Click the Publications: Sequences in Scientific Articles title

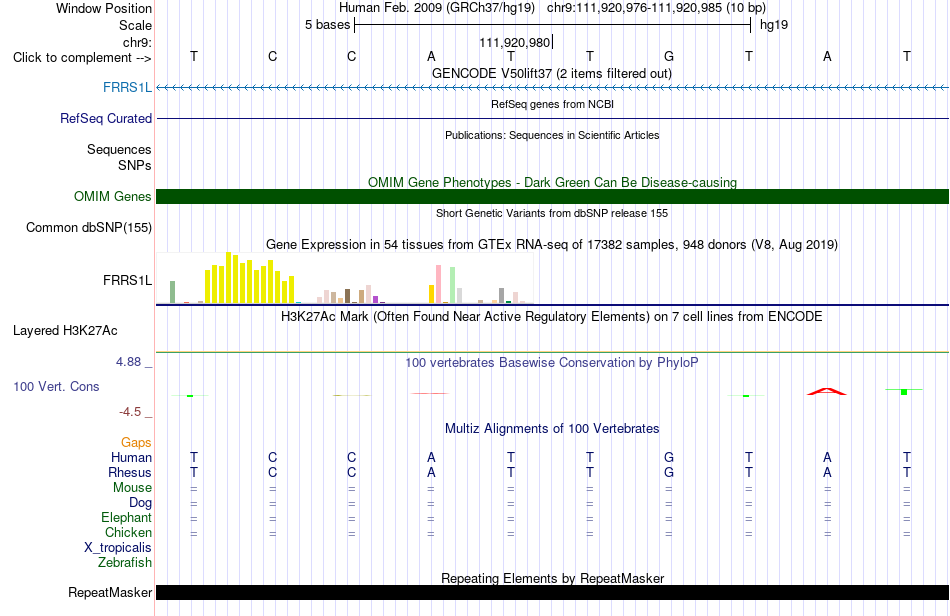[x=552, y=135]
